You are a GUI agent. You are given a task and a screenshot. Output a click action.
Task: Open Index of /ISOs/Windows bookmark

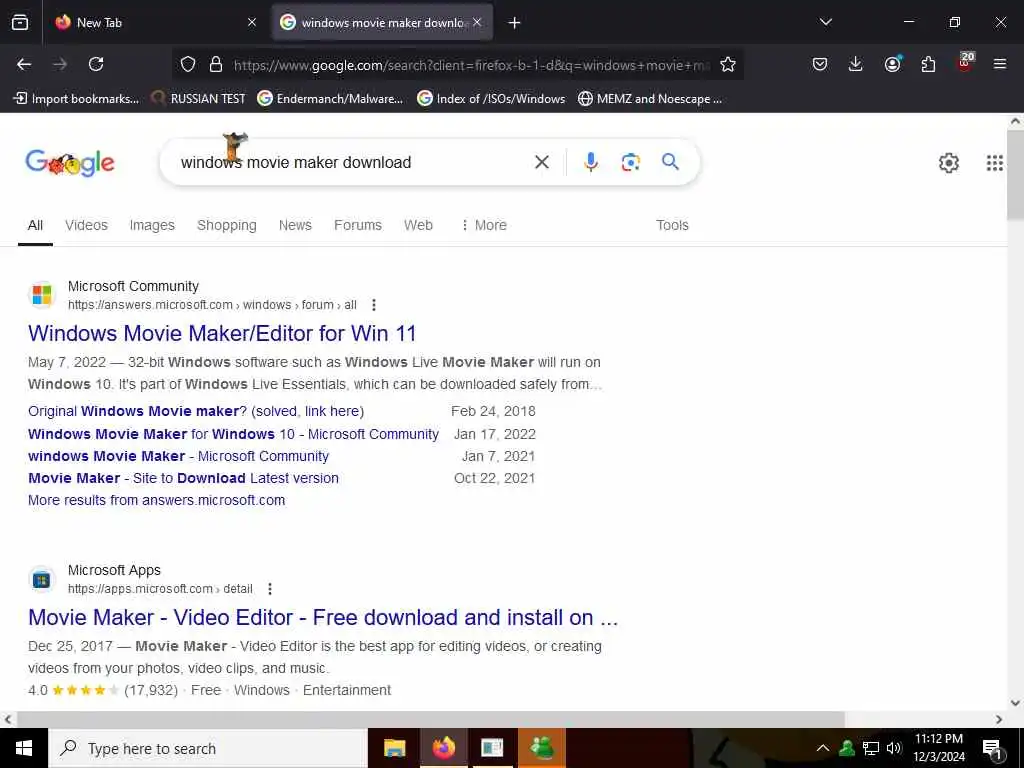click(491, 99)
